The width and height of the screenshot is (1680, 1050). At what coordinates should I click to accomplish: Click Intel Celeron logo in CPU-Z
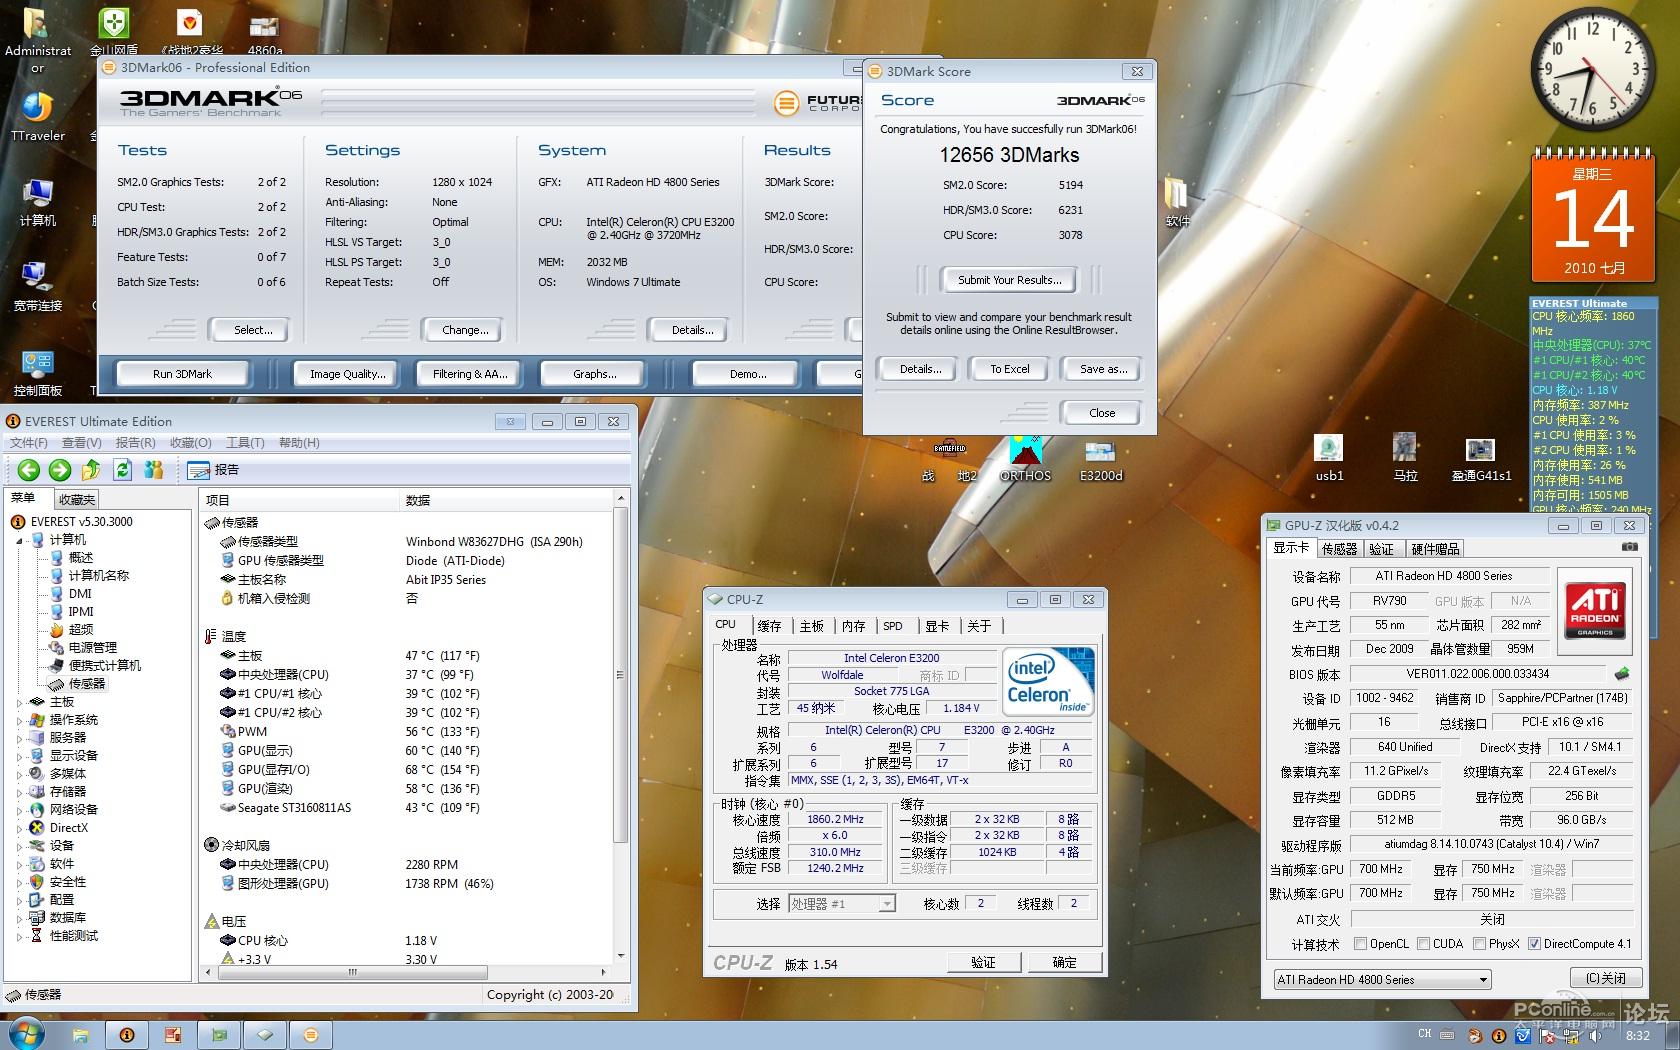[1048, 681]
